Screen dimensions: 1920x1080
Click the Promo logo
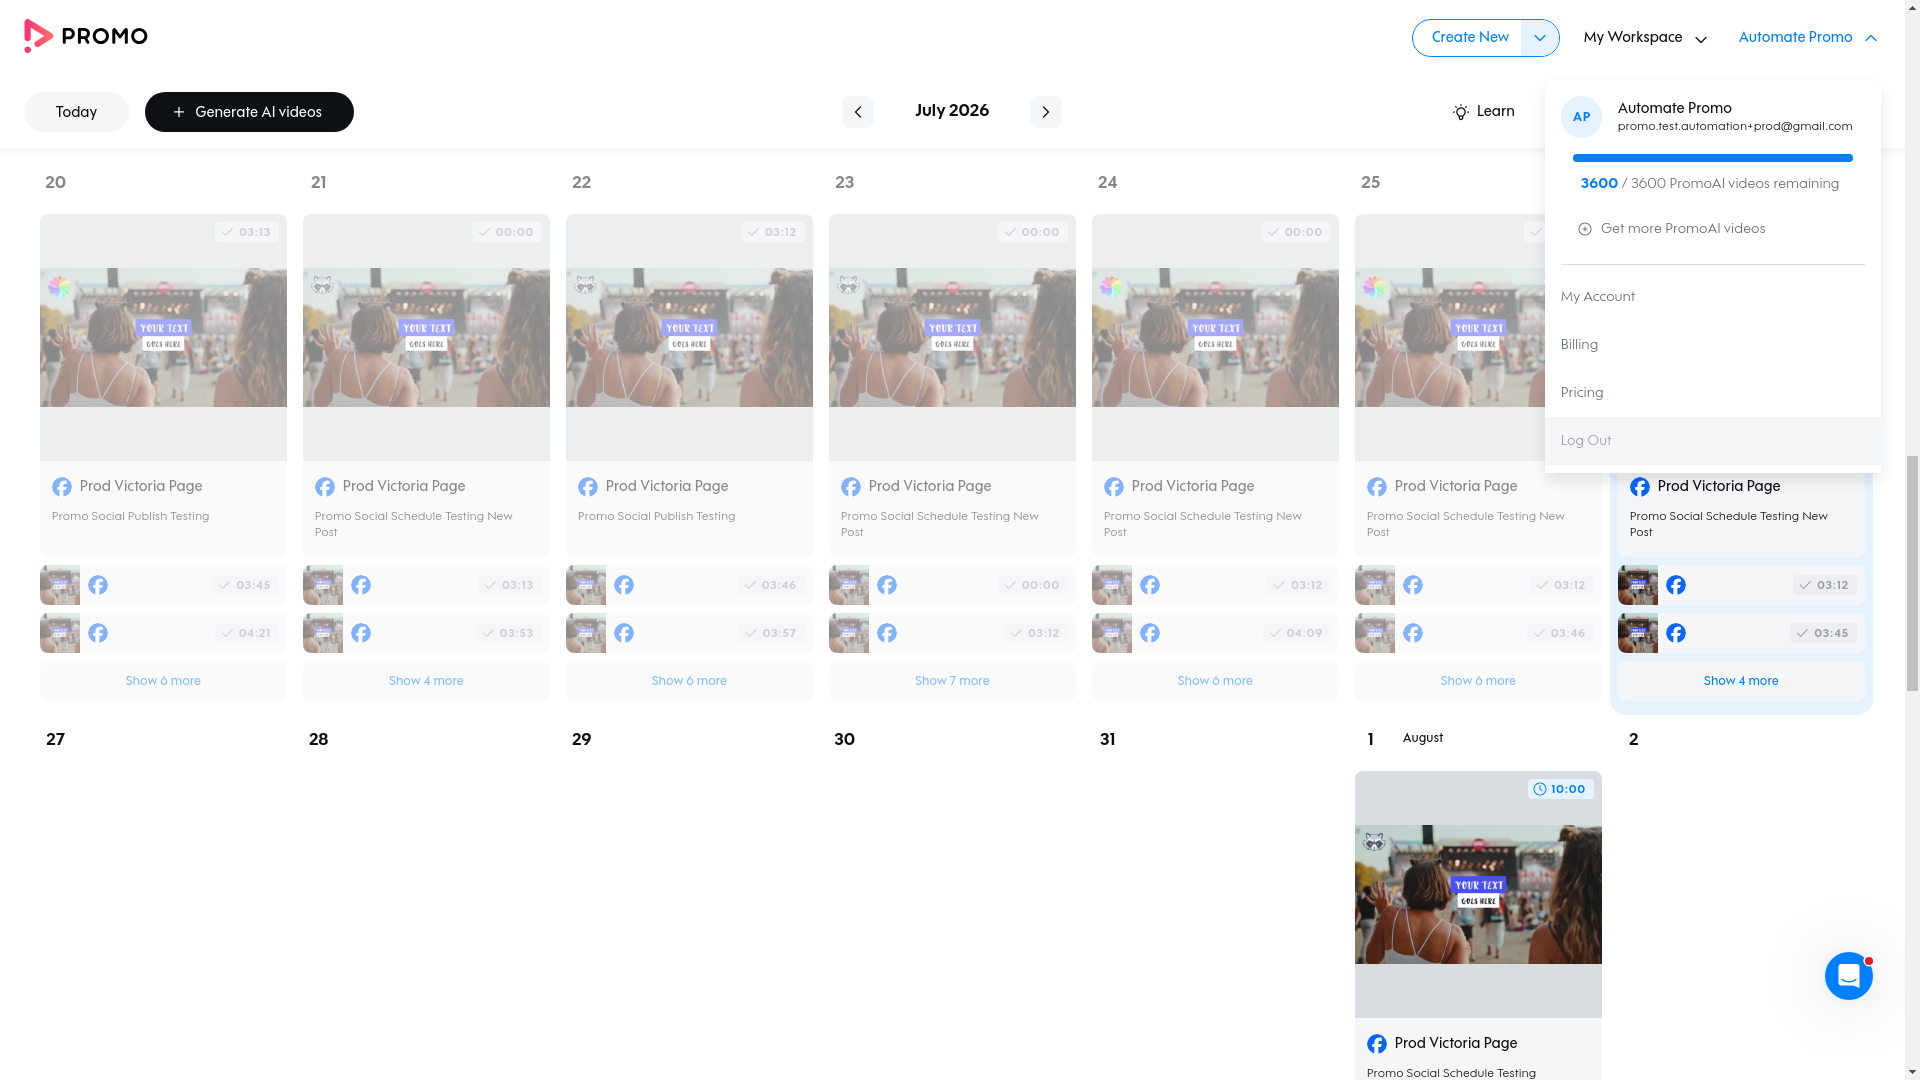coord(86,36)
